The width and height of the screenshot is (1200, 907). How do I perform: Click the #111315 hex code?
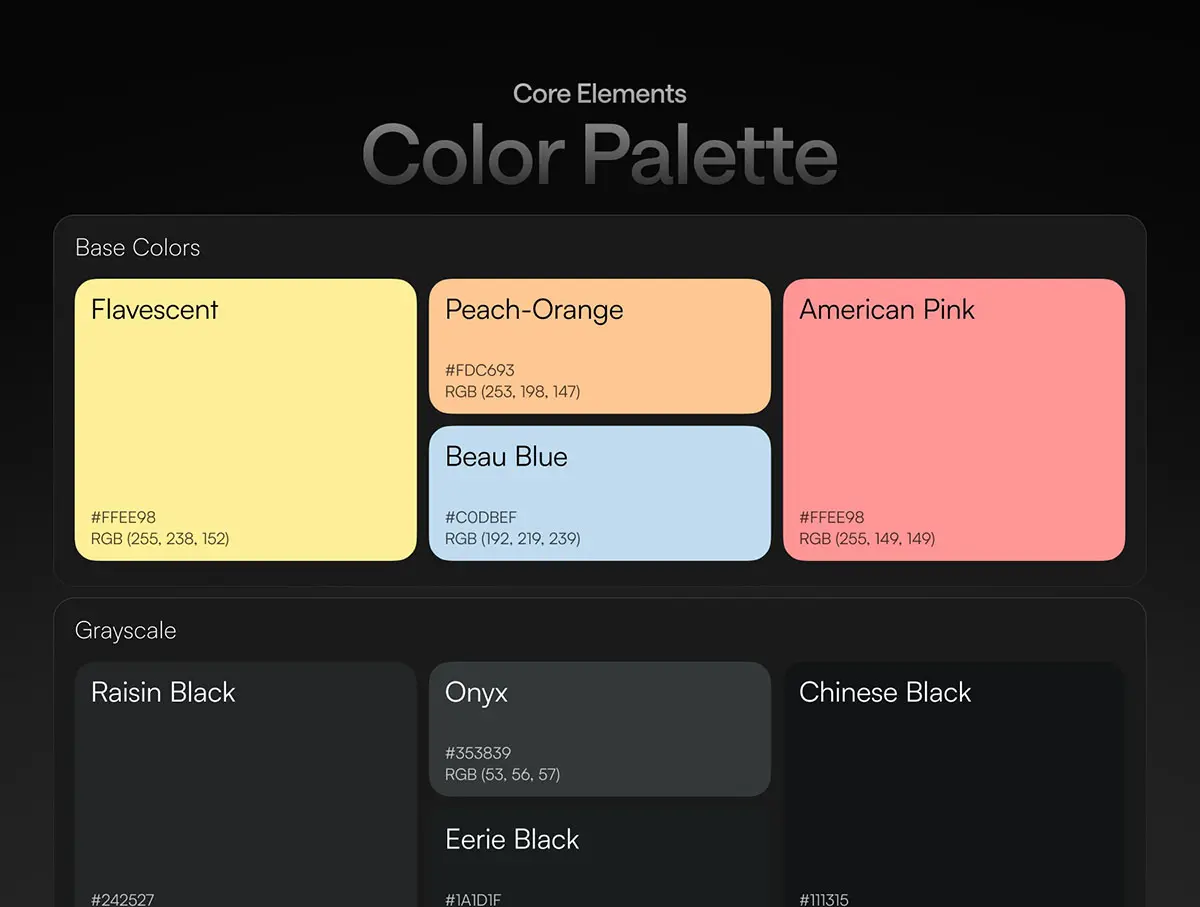(x=824, y=899)
